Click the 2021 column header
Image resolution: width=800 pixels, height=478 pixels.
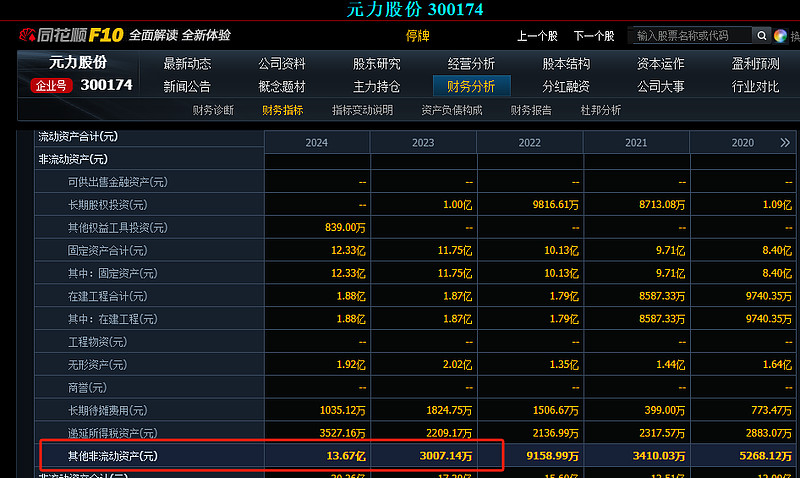point(636,143)
